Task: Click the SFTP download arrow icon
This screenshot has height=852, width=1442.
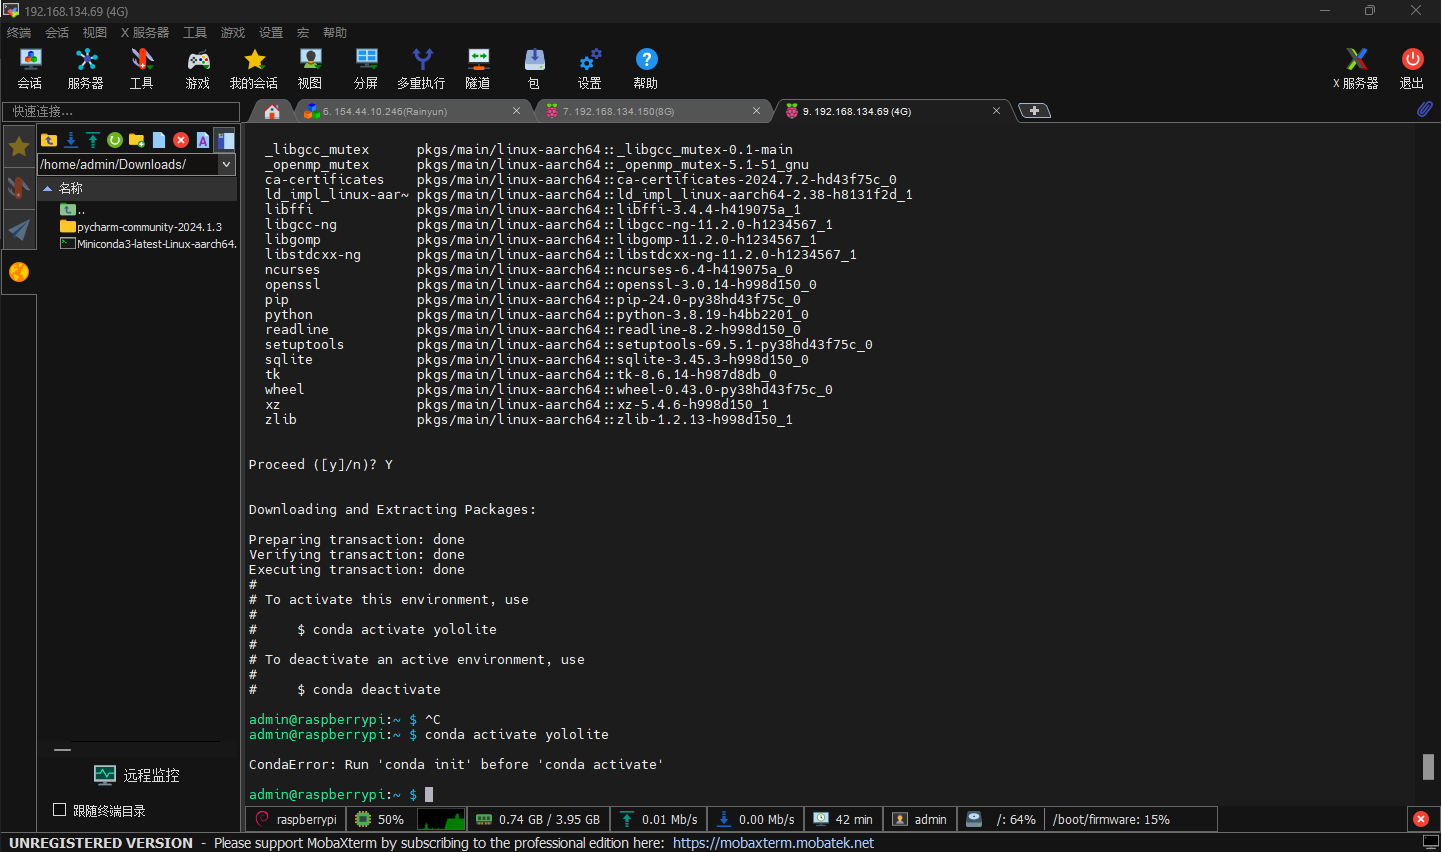Action: (71, 140)
